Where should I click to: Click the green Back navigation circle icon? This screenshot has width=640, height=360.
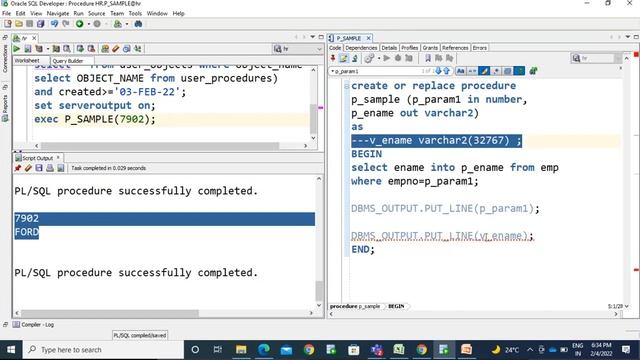80,24
